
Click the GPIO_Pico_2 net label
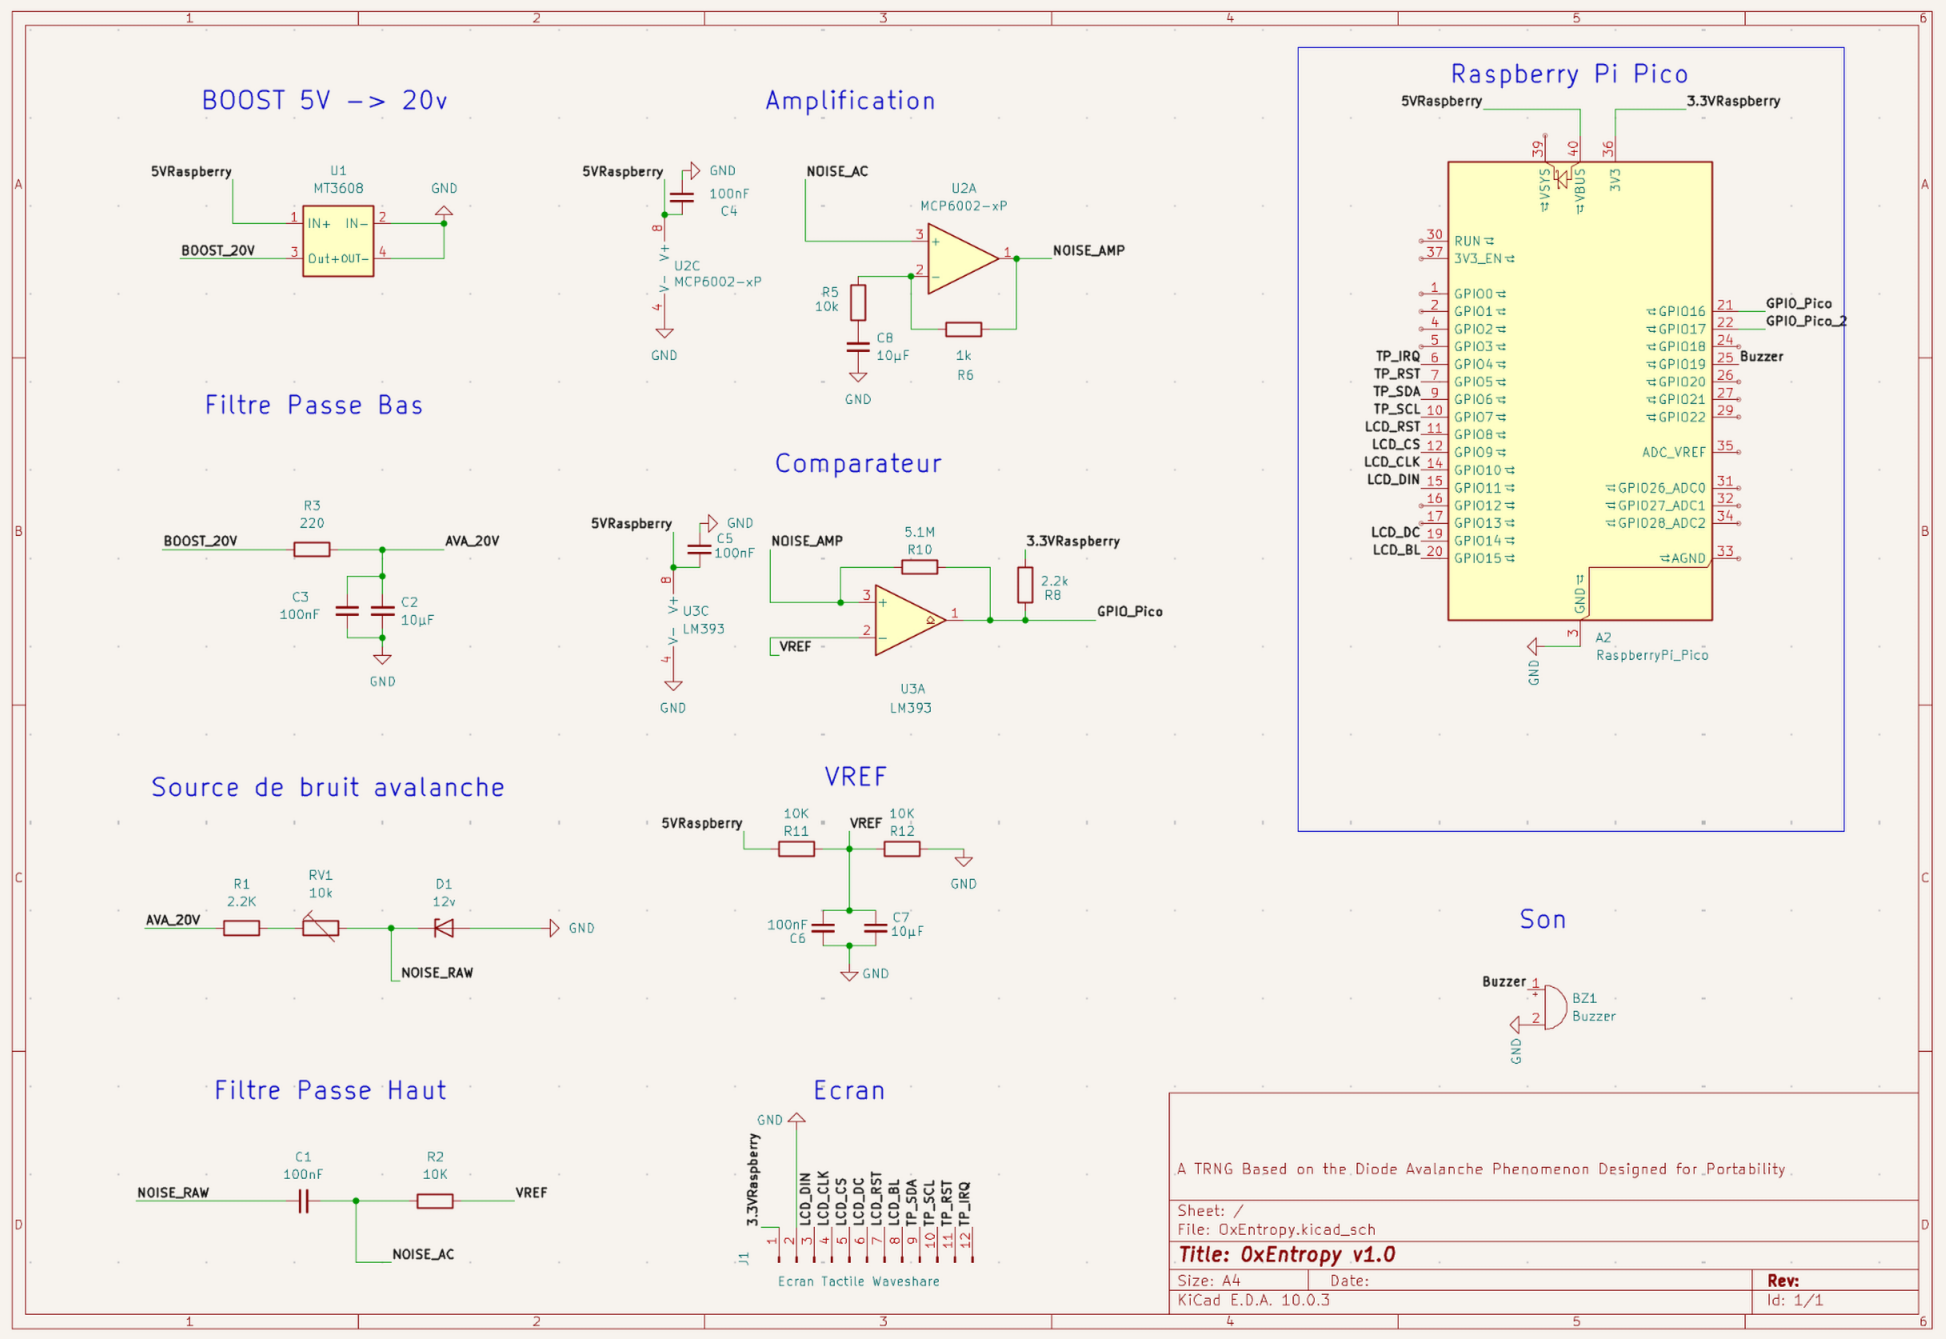pos(1806,321)
